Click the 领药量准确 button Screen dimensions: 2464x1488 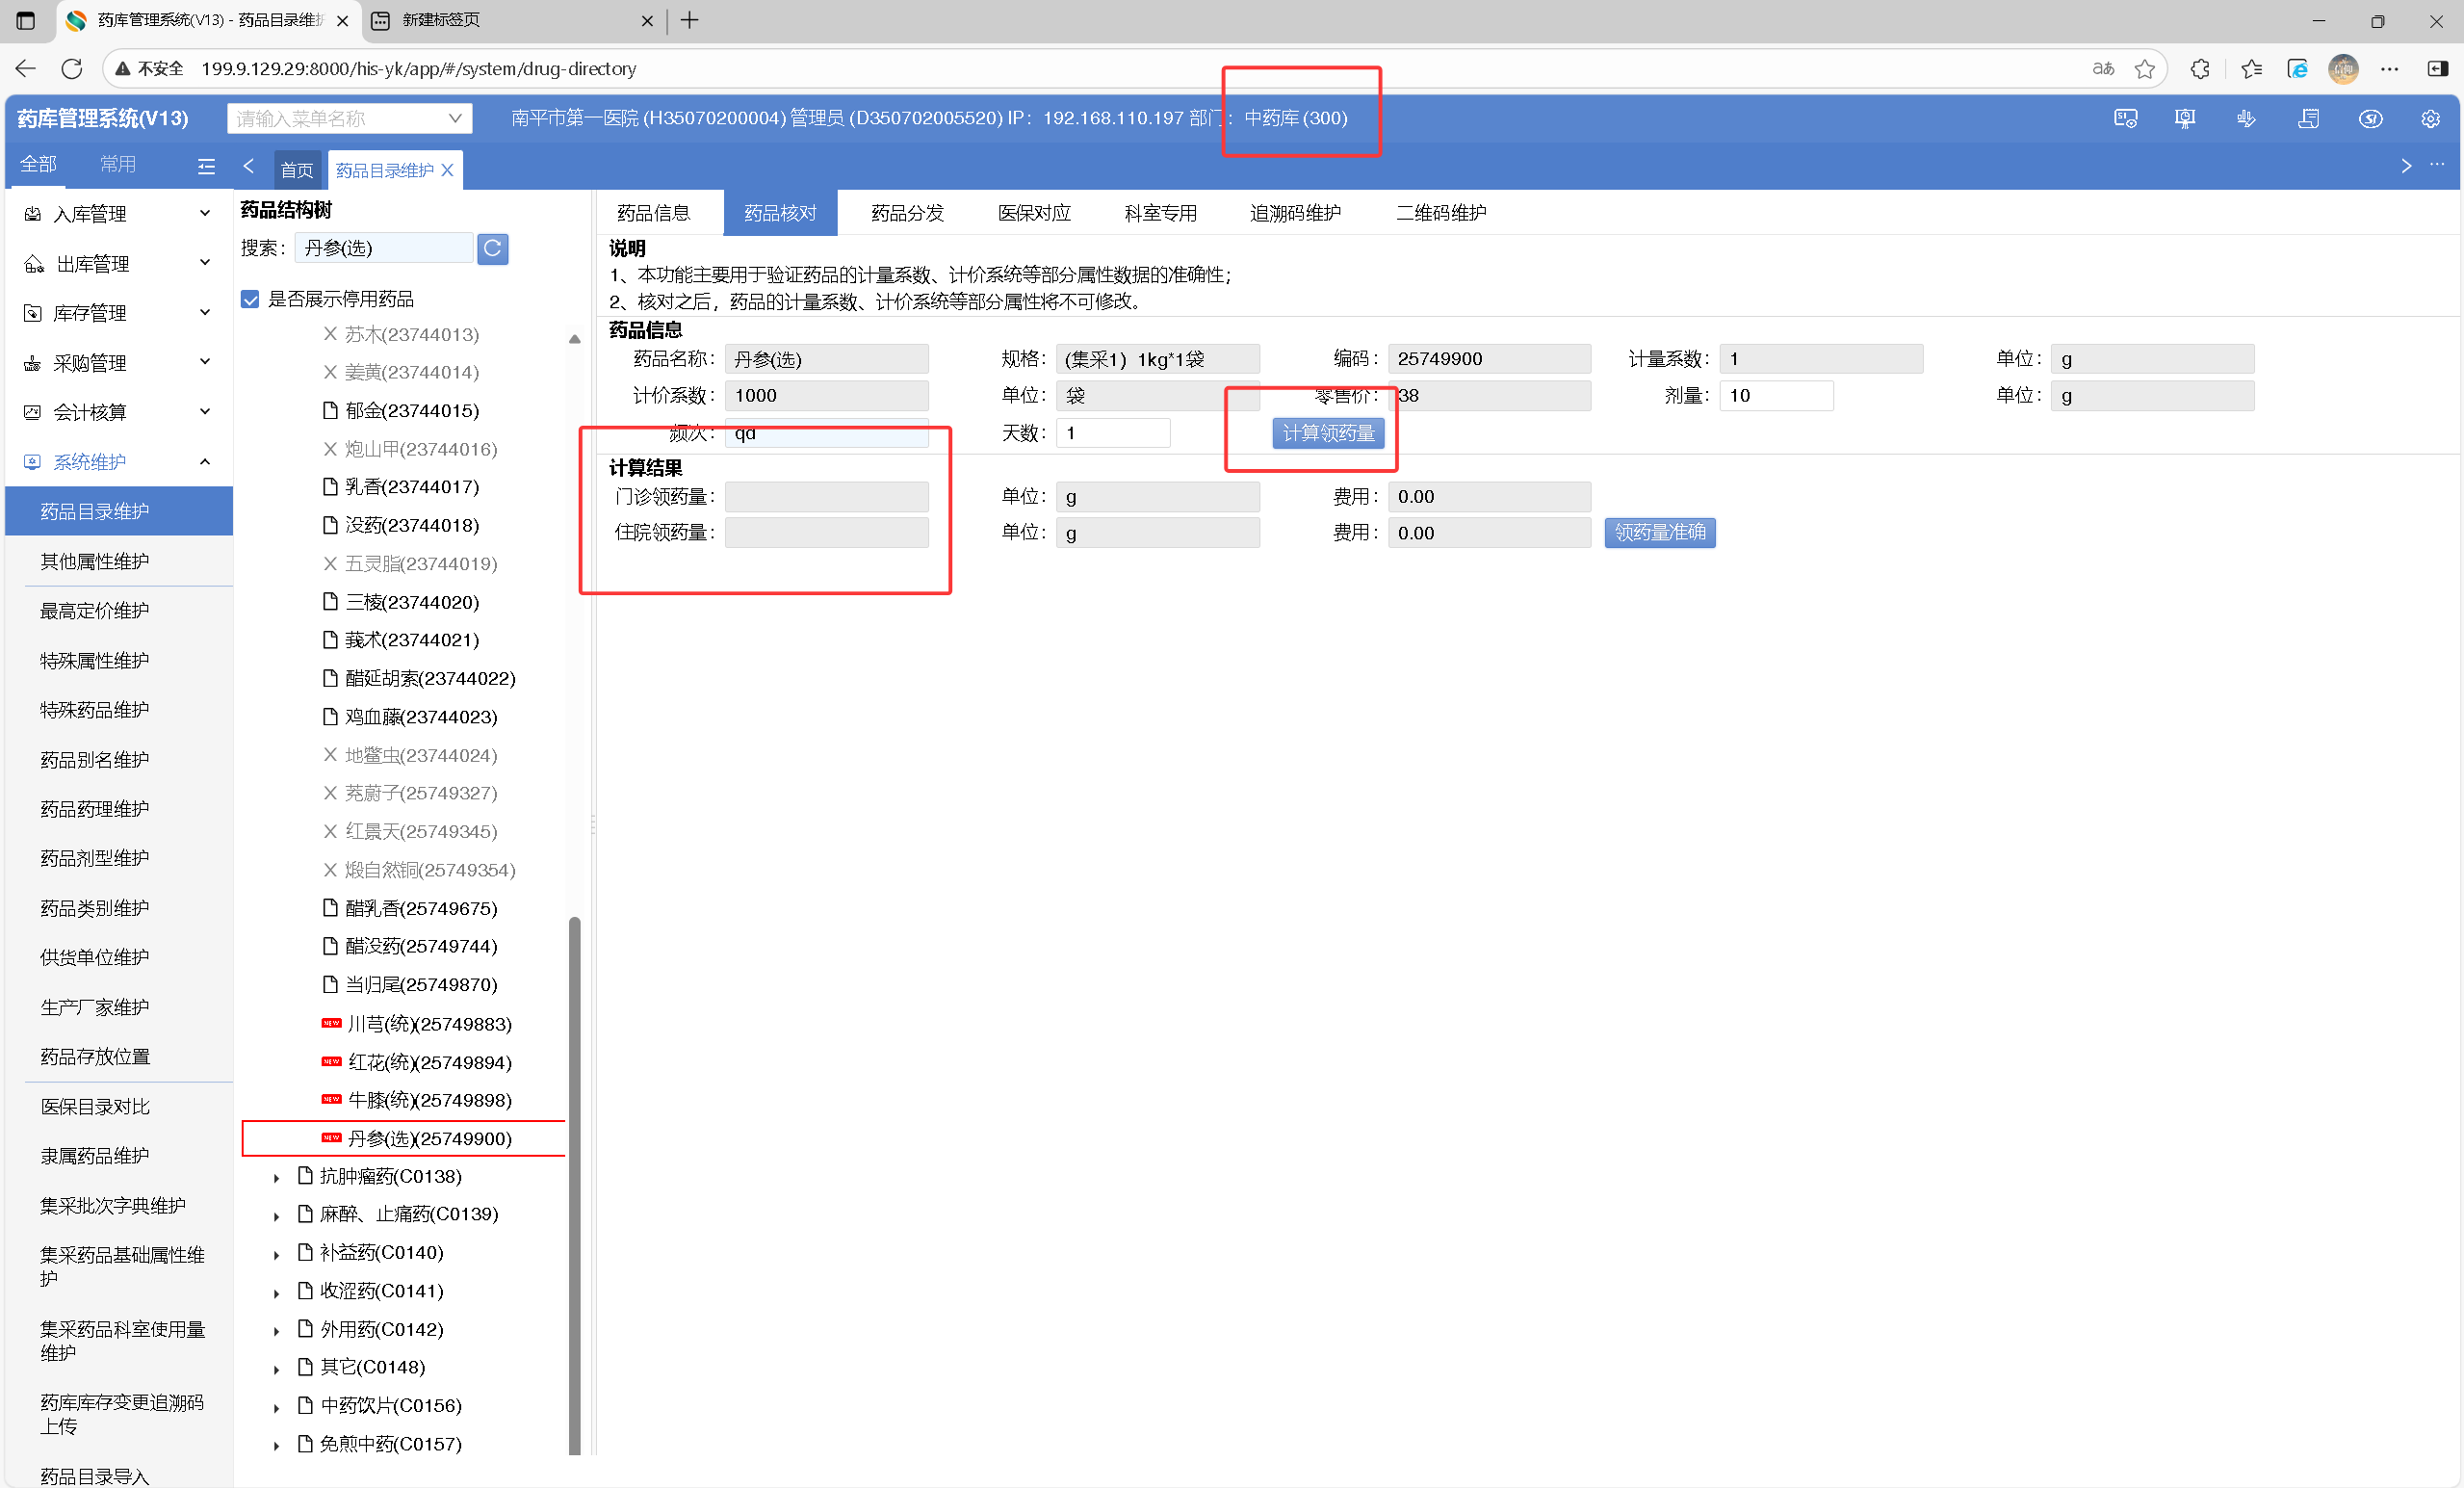[1659, 532]
